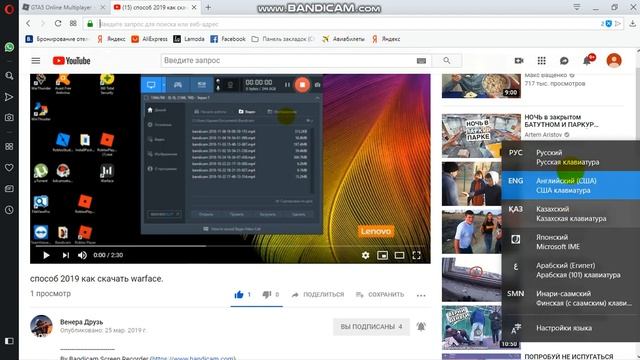Viewport: 640px width, 360px height.
Task: Go to the YouTube home logo
Action: (71, 61)
